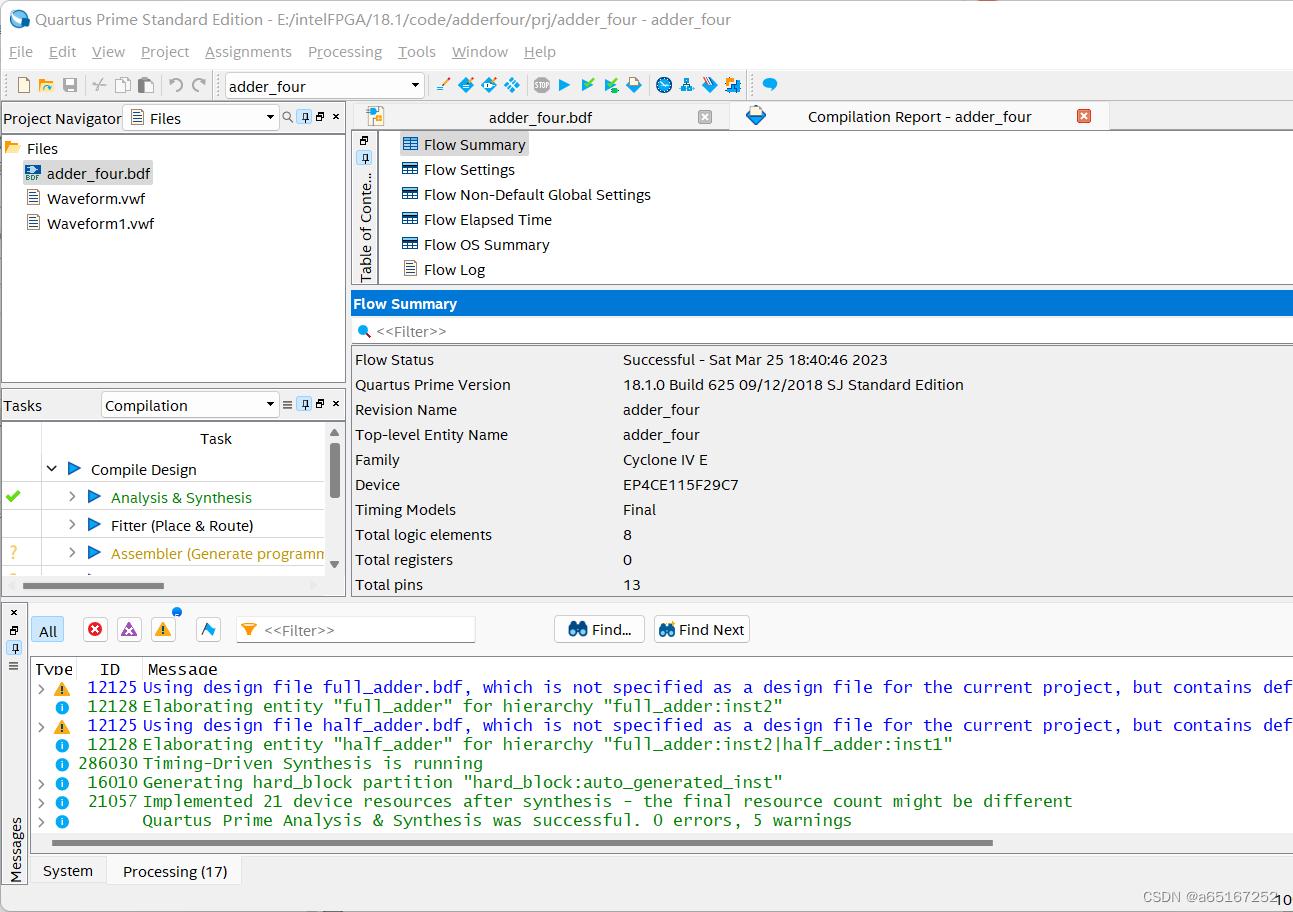Click the Paste clipboard toolbar icon

146,86
